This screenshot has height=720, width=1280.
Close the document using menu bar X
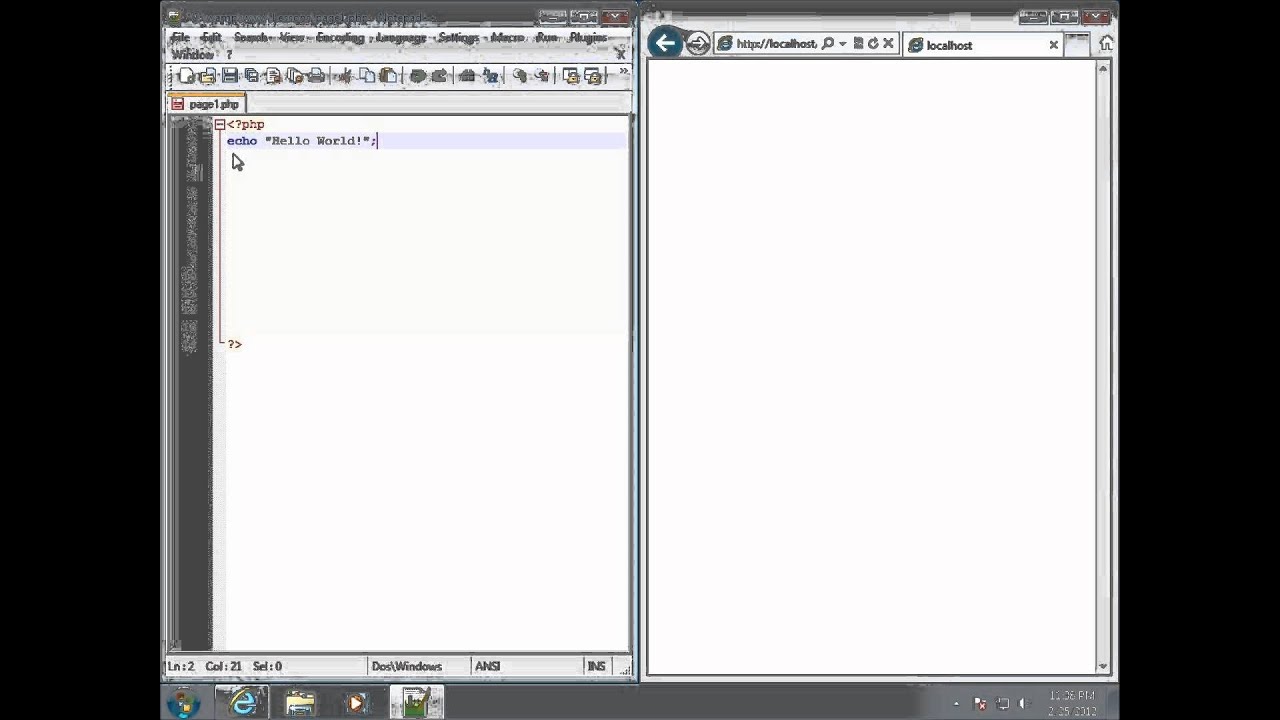[x=621, y=53]
